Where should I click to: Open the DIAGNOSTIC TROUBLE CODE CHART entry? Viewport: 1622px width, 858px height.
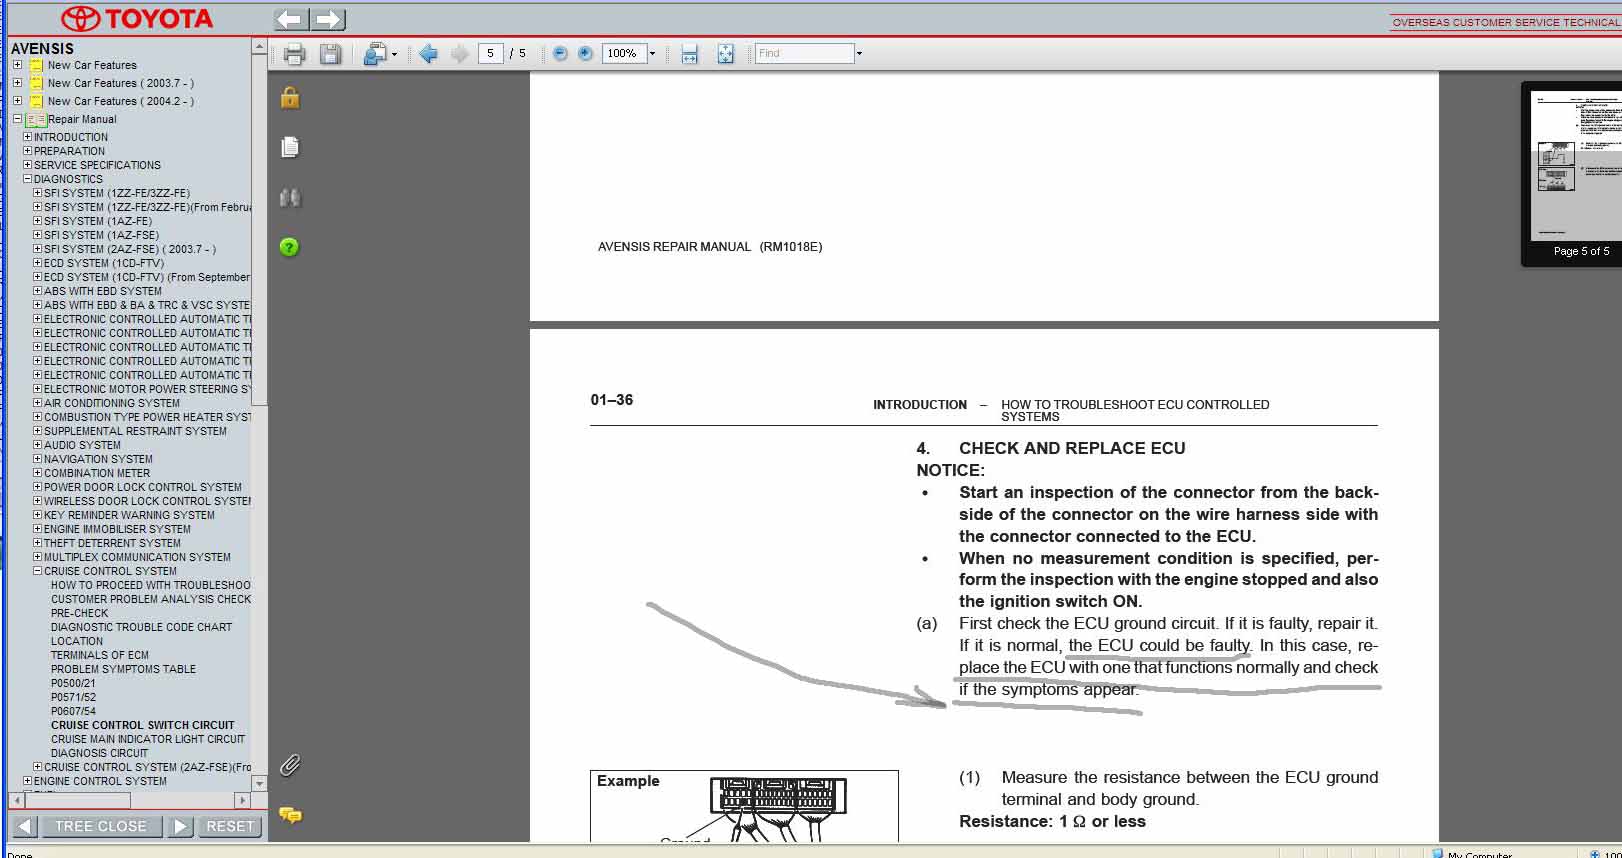click(141, 627)
